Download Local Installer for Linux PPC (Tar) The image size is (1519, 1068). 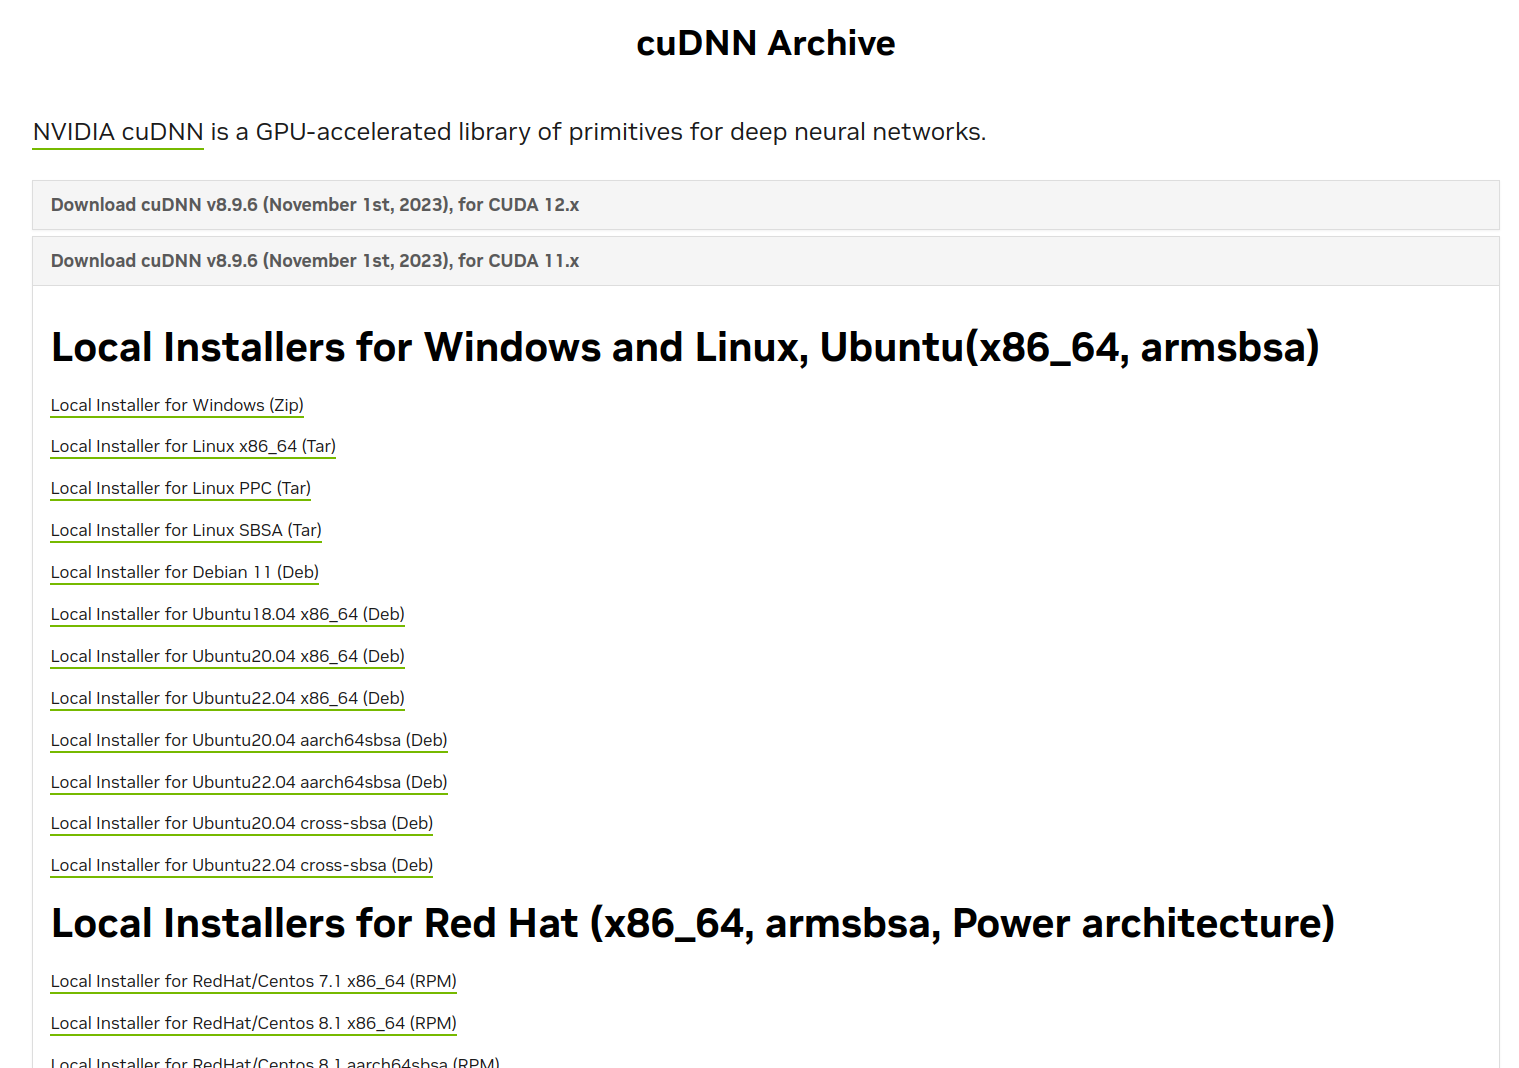click(181, 488)
